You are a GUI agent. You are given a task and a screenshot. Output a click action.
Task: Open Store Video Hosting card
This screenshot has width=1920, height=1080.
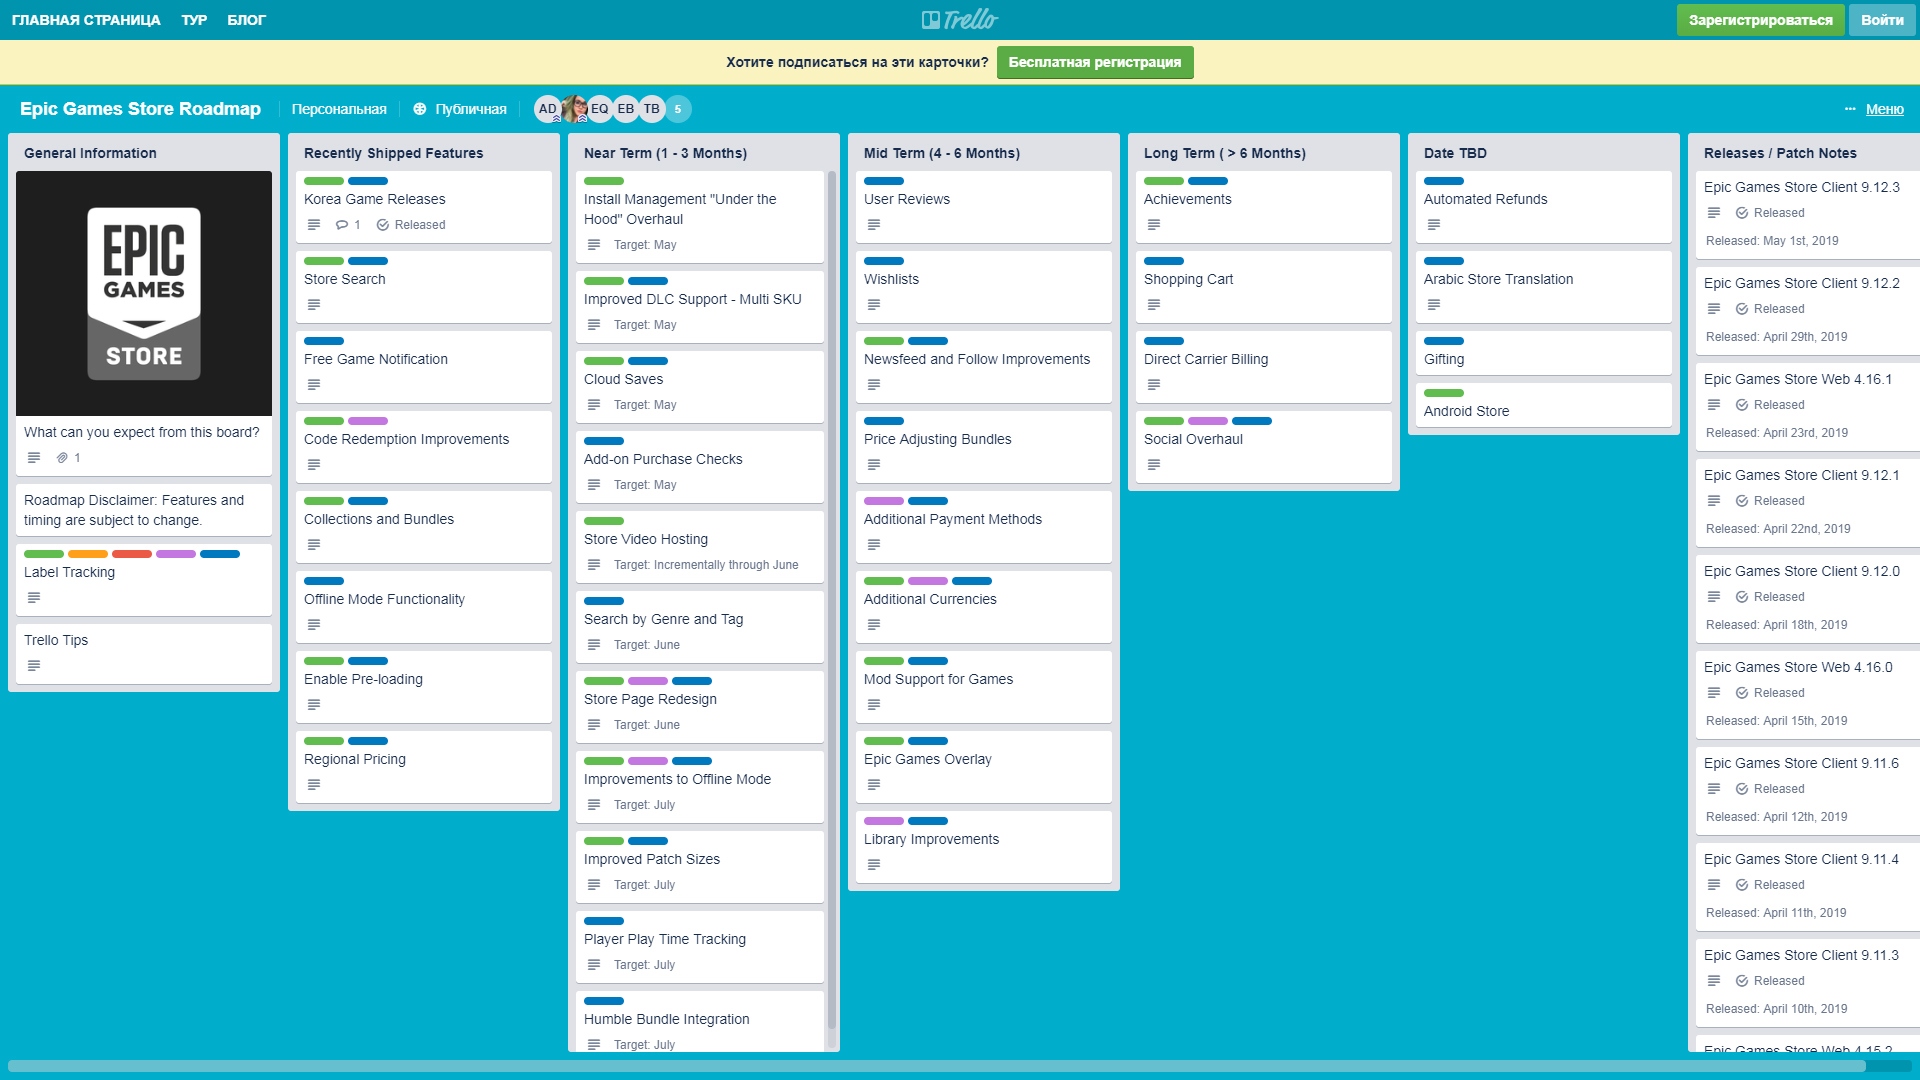pos(700,547)
